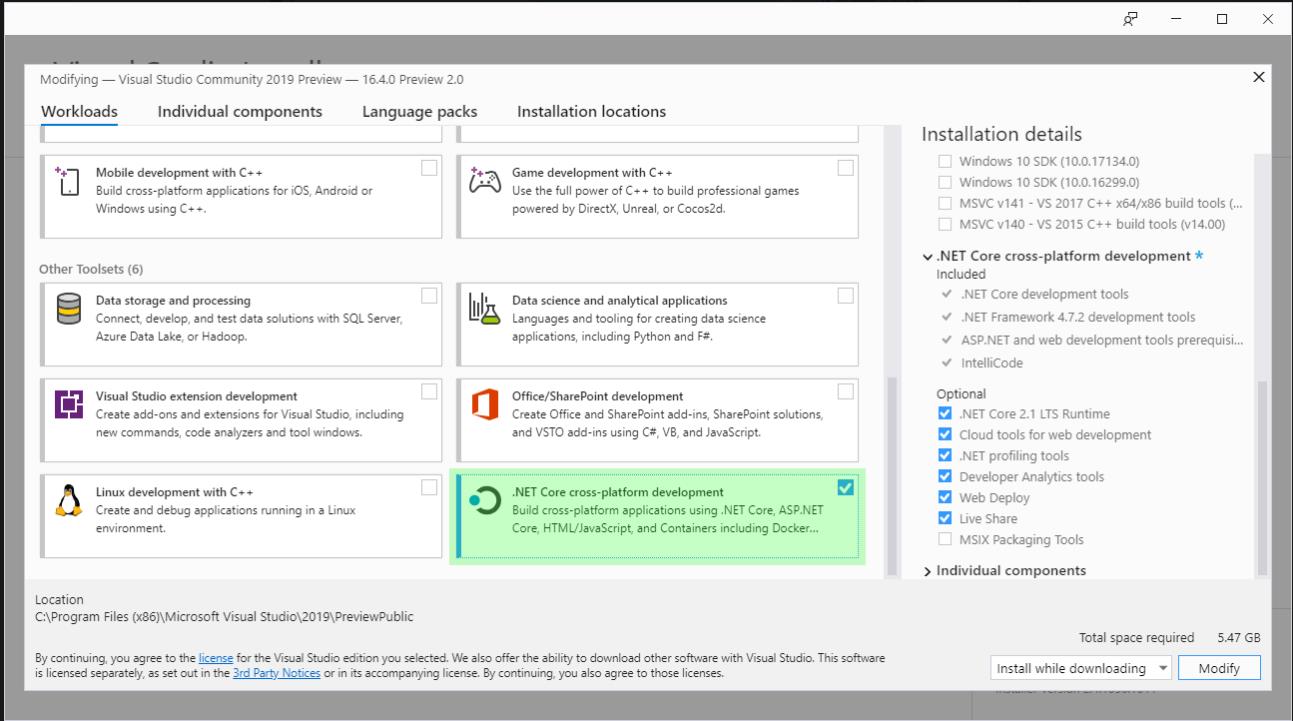Viewport: 1293px width, 721px height.
Task: Click the Linux penguin icon
Action: pos(69,500)
